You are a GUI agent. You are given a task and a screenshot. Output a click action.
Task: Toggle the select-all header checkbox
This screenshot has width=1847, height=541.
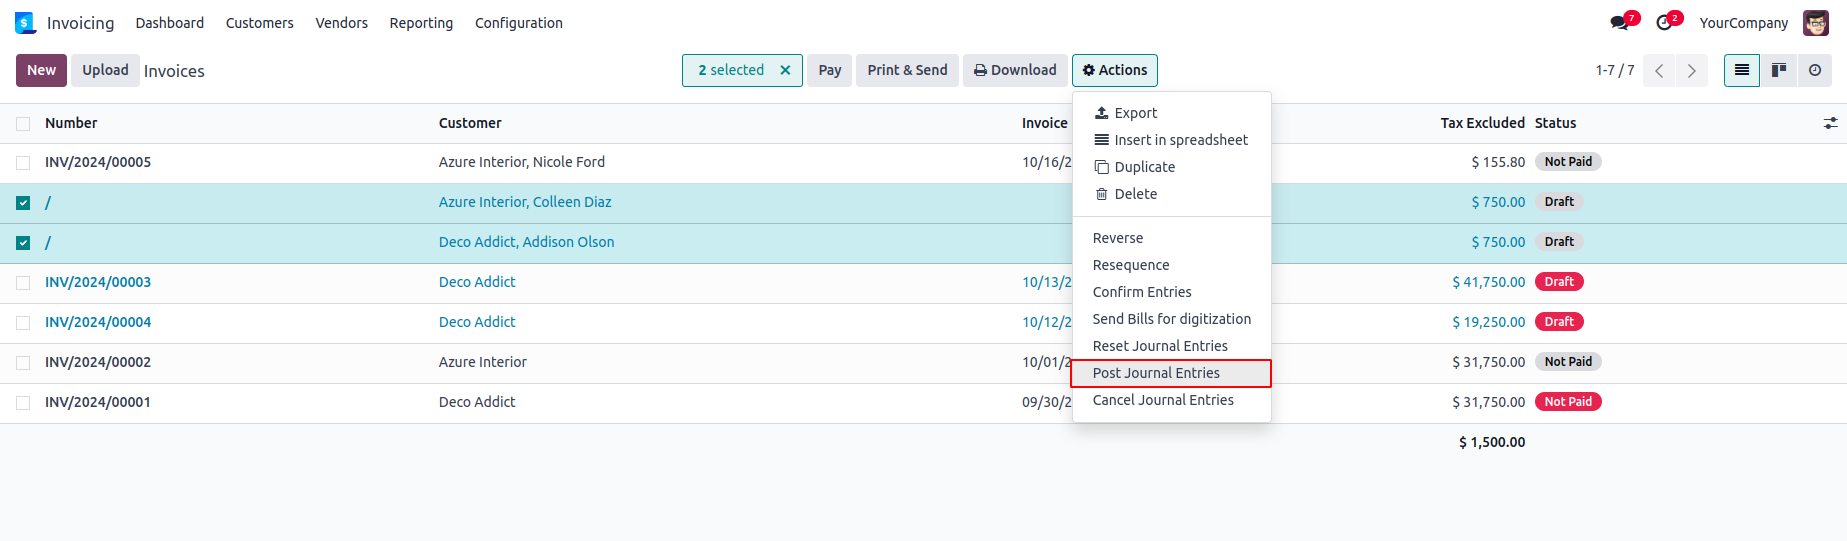(x=23, y=124)
